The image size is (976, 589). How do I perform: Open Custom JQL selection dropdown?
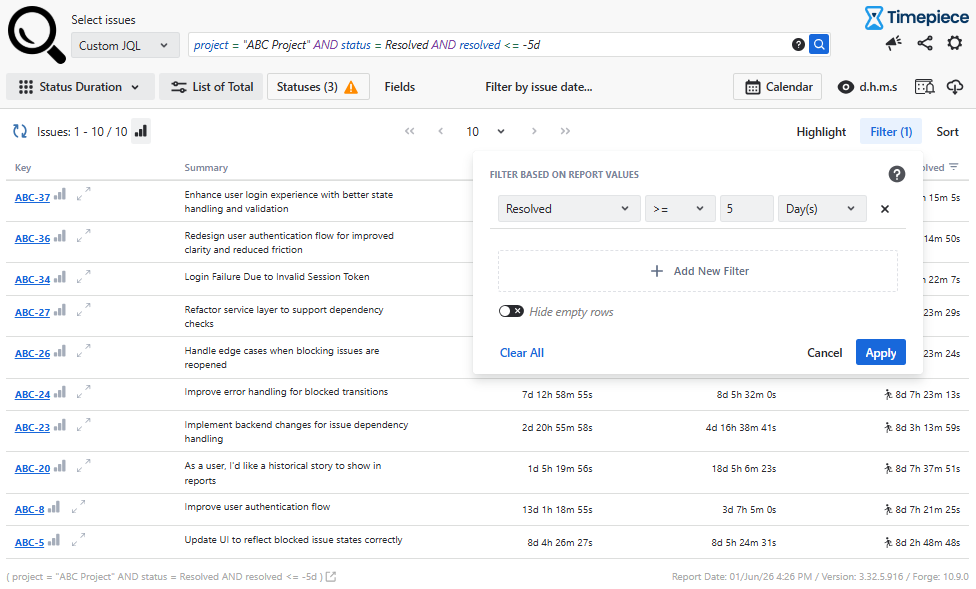[x=125, y=45]
